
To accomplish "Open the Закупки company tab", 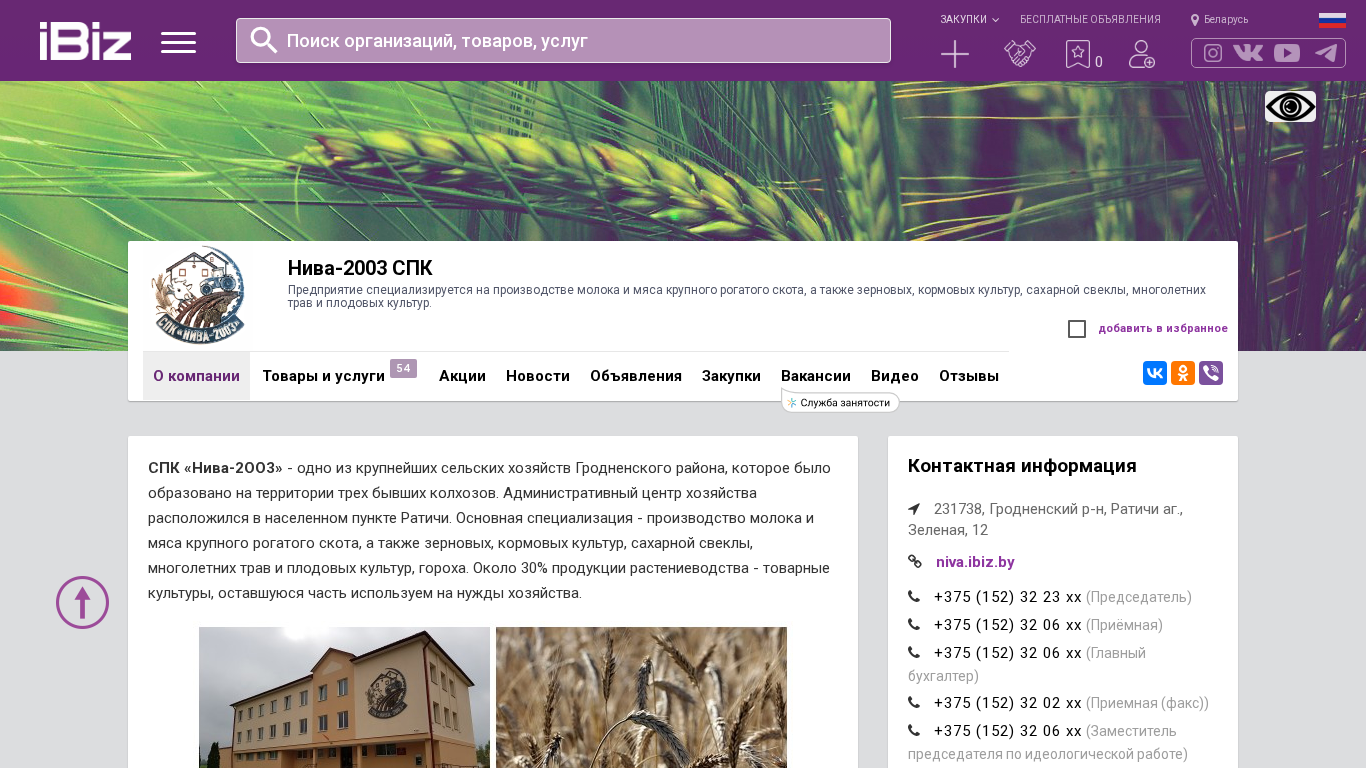I will click(731, 376).
